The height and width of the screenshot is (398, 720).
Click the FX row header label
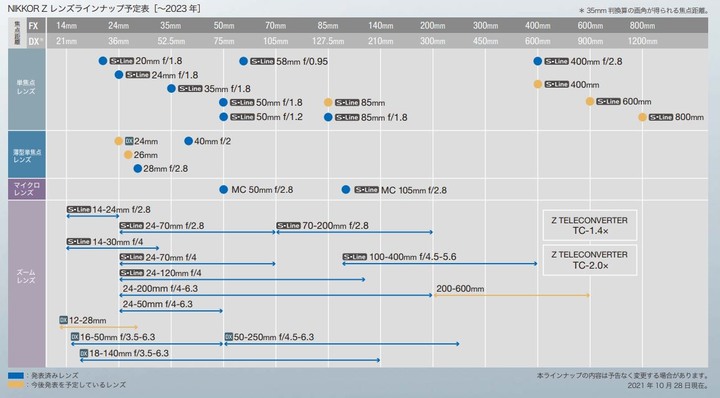[33, 26]
